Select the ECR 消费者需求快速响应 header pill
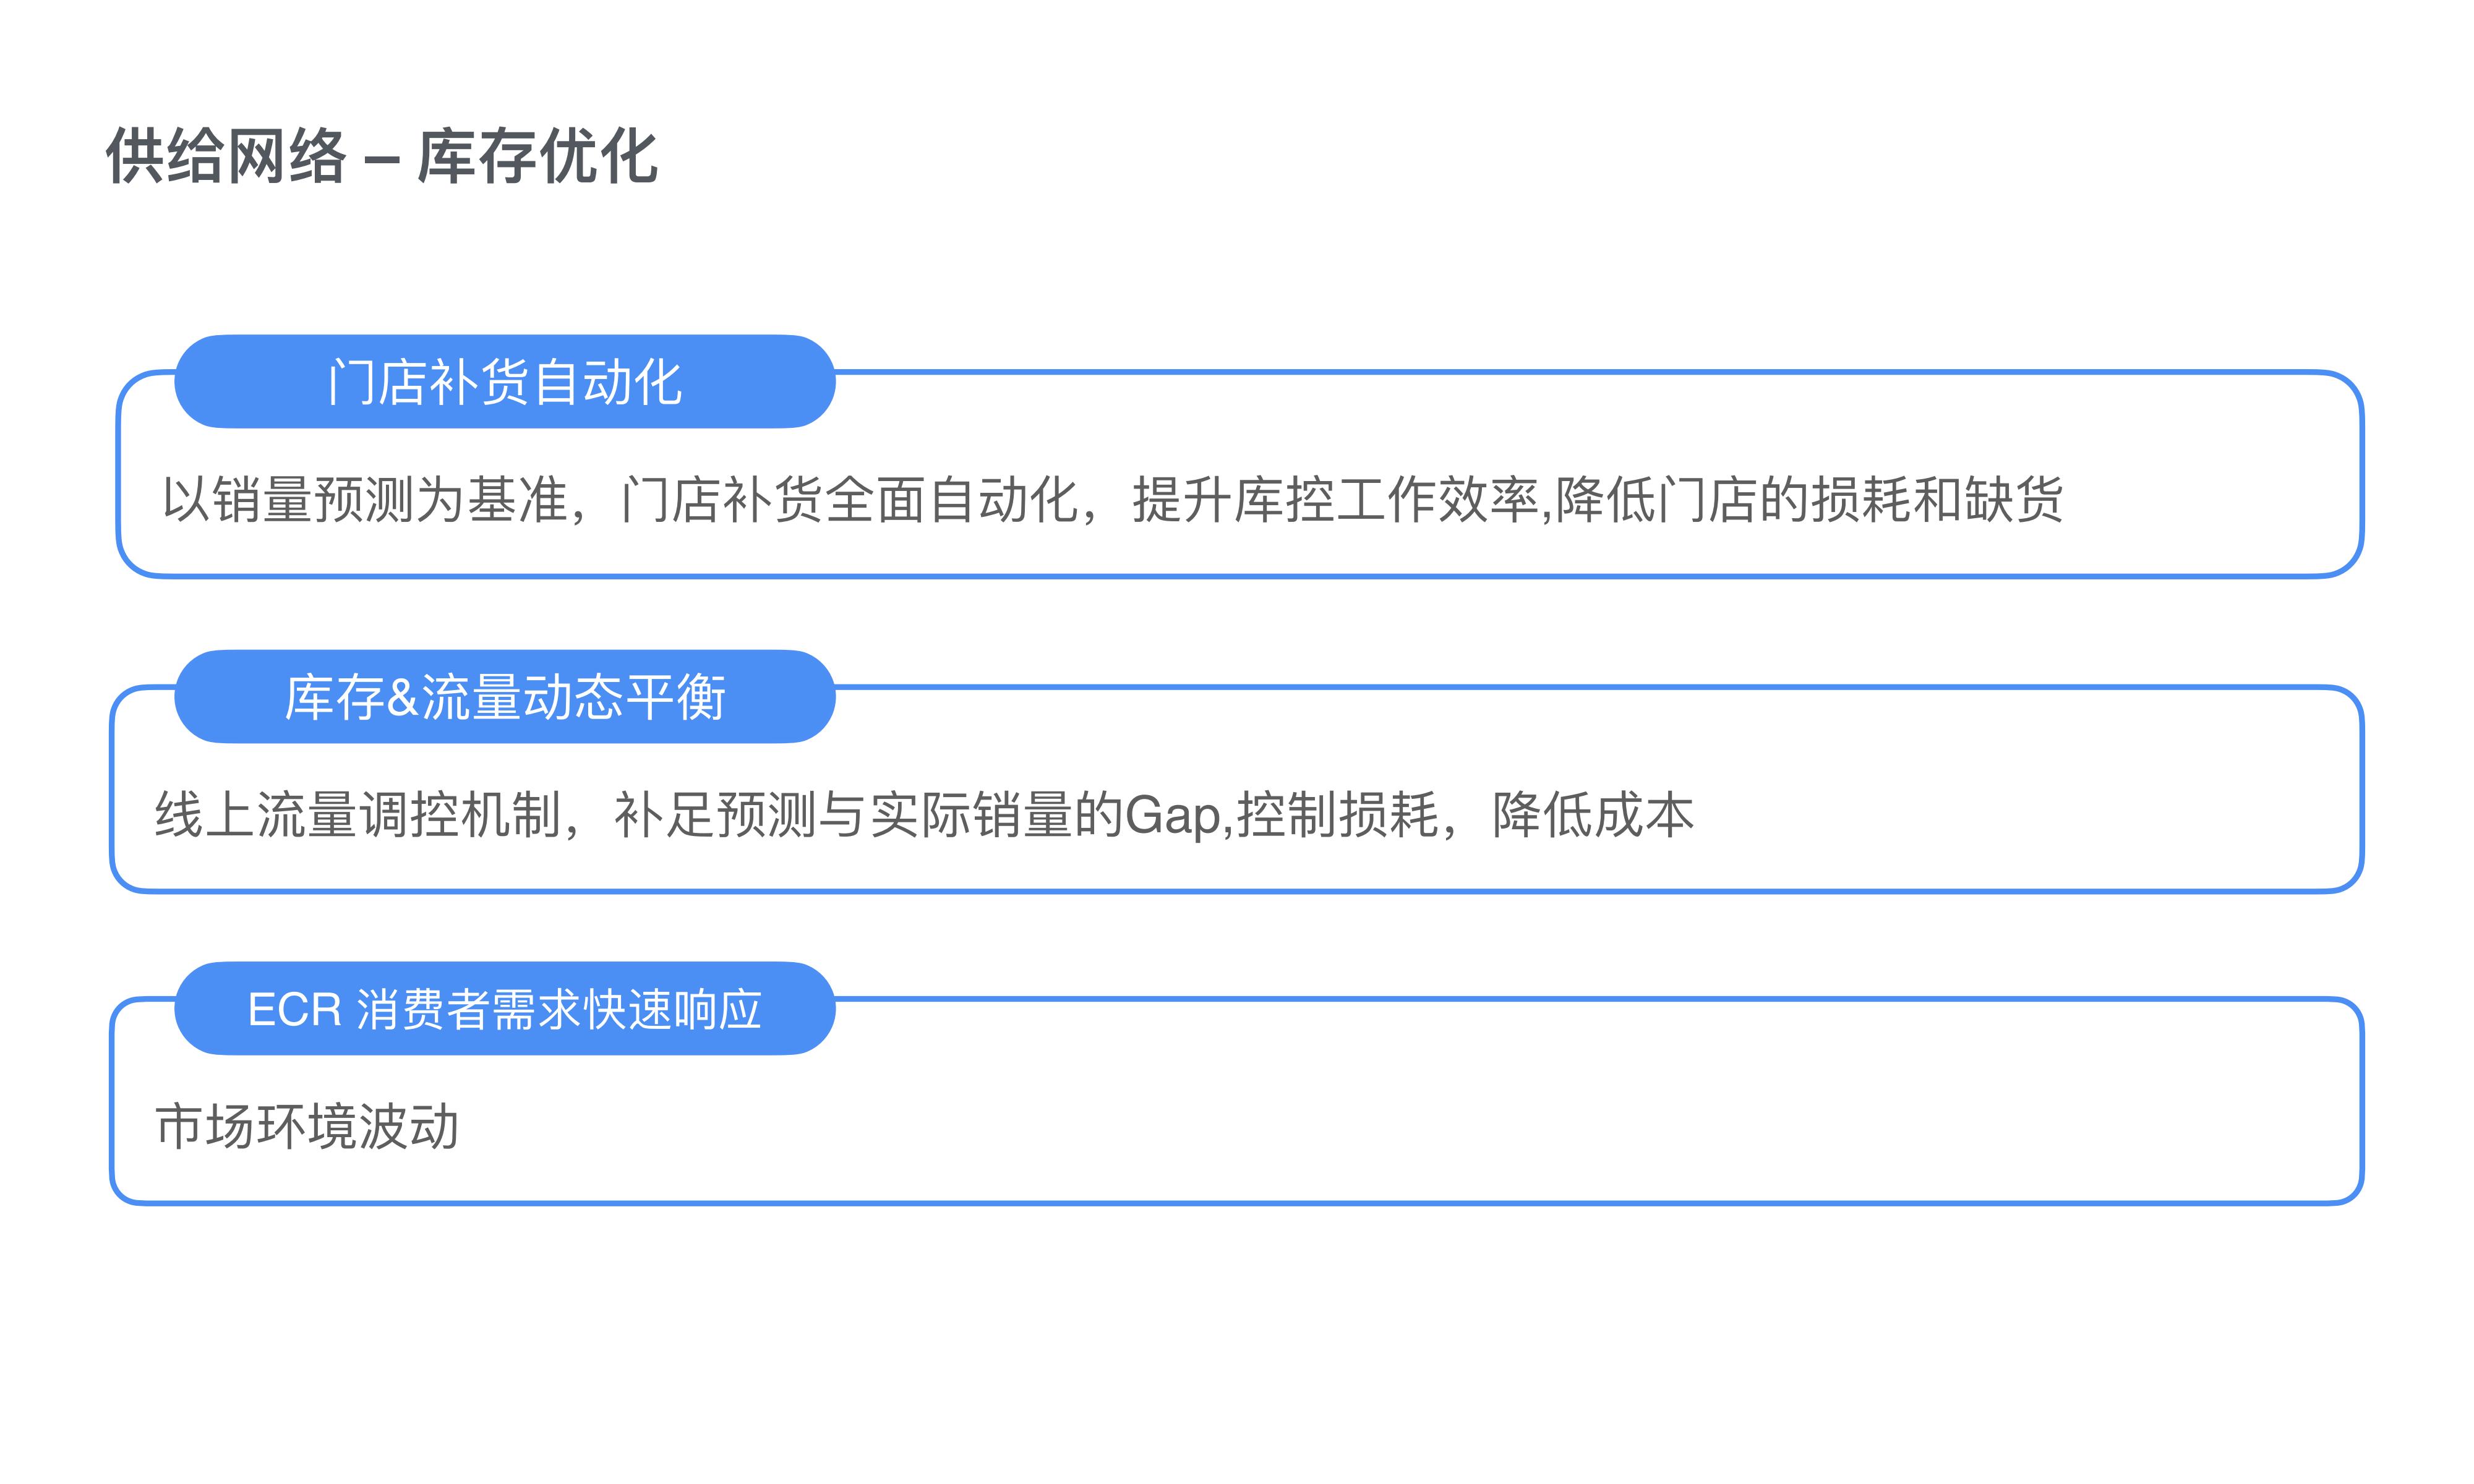2474x1484 pixels. [505, 1009]
